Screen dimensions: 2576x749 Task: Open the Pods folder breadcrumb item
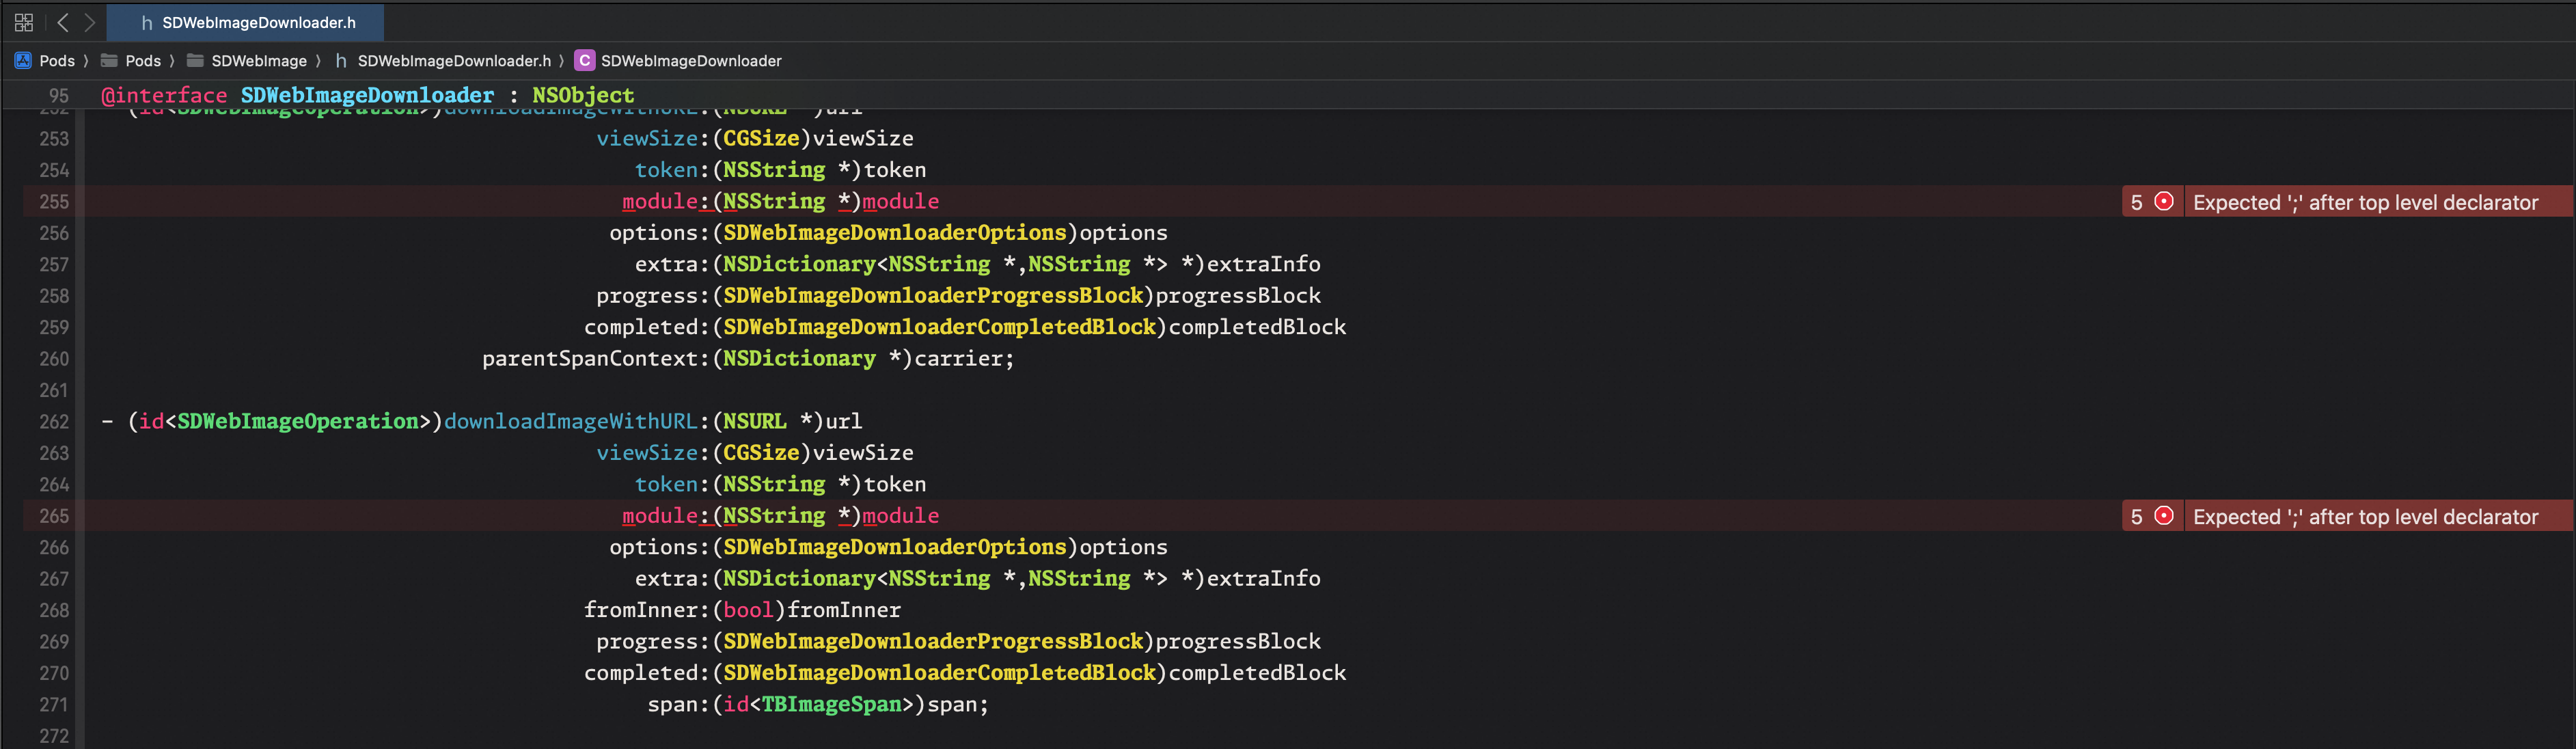142,61
